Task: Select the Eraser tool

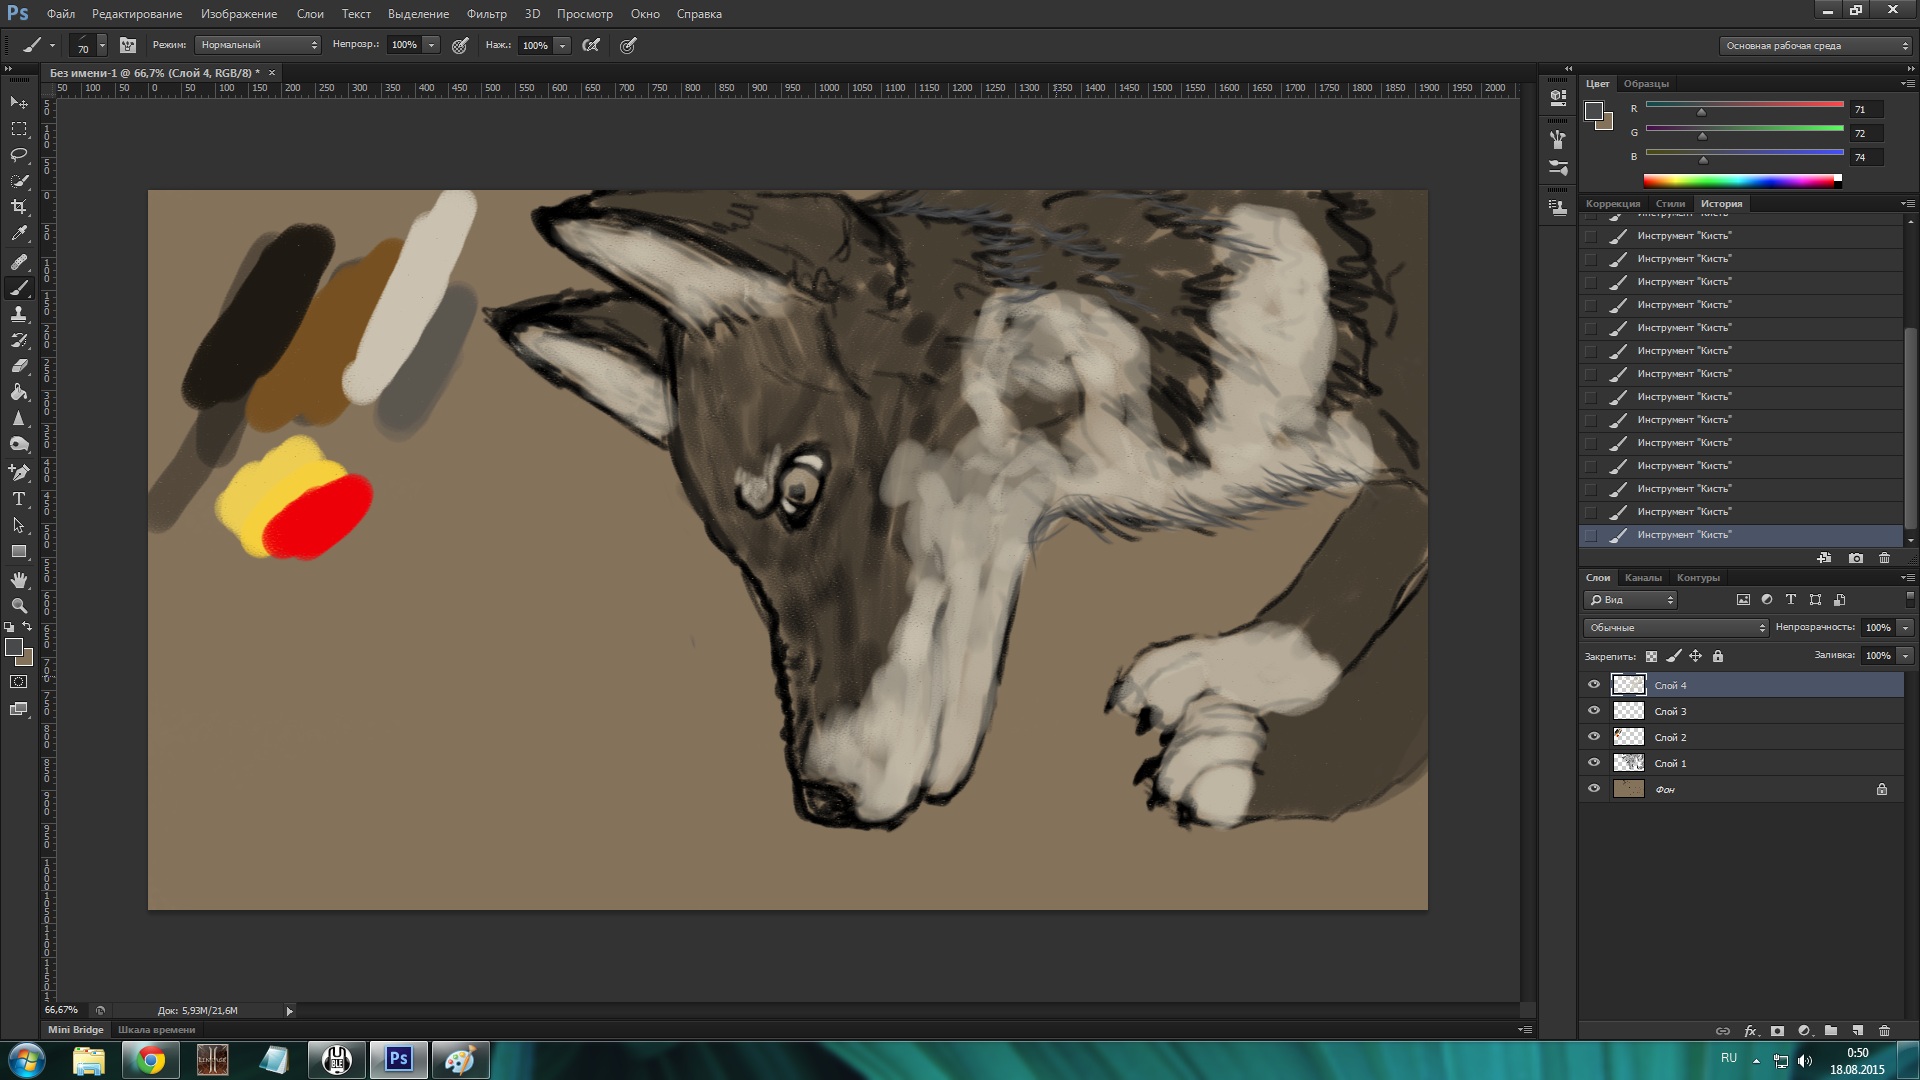Action: click(19, 366)
